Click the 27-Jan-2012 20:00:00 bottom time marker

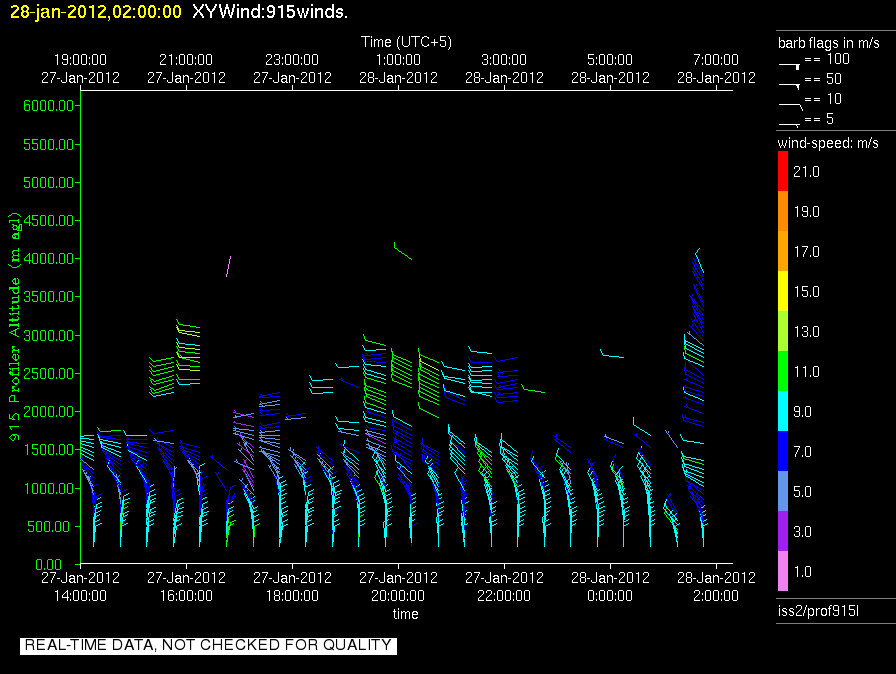[398, 586]
